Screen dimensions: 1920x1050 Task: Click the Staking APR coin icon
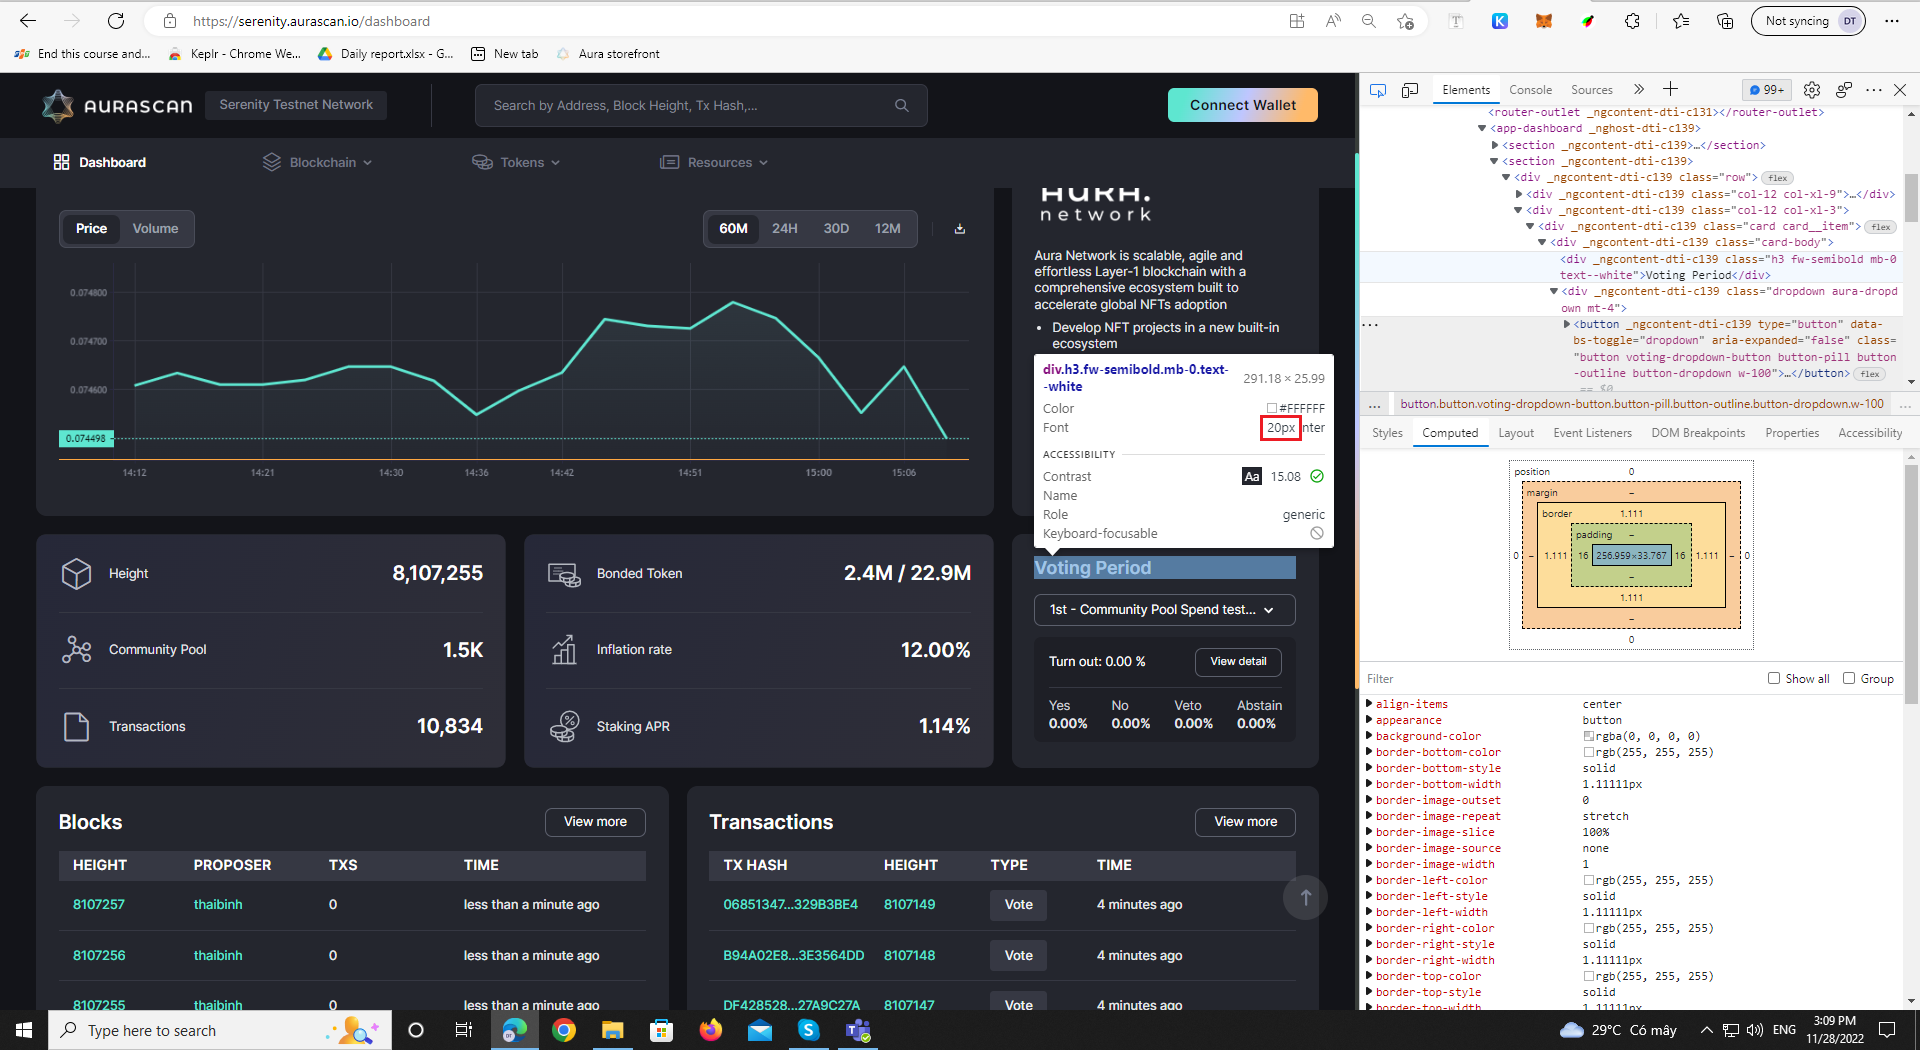[x=565, y=726]
